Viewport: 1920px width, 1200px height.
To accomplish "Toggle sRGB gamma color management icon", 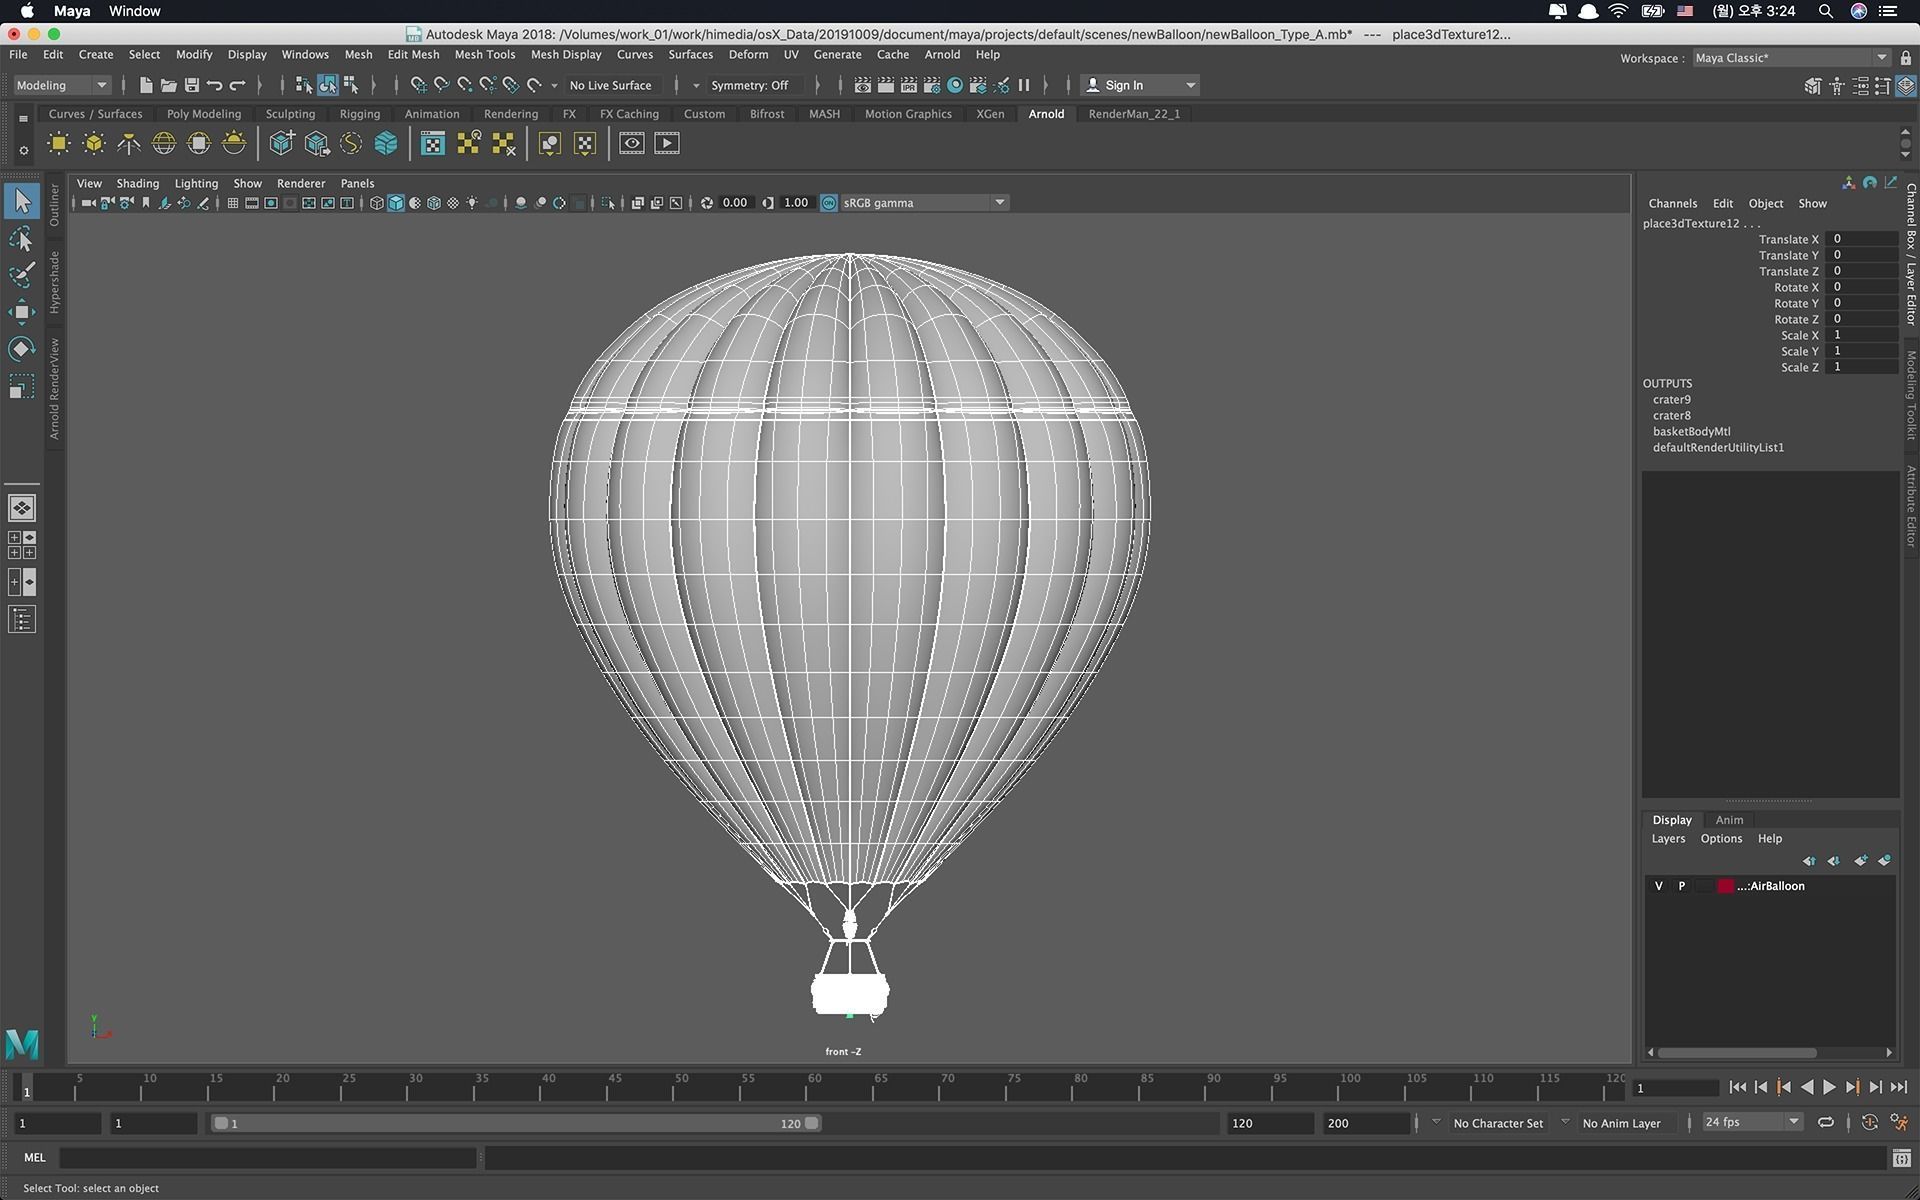I will pos(829,203).
